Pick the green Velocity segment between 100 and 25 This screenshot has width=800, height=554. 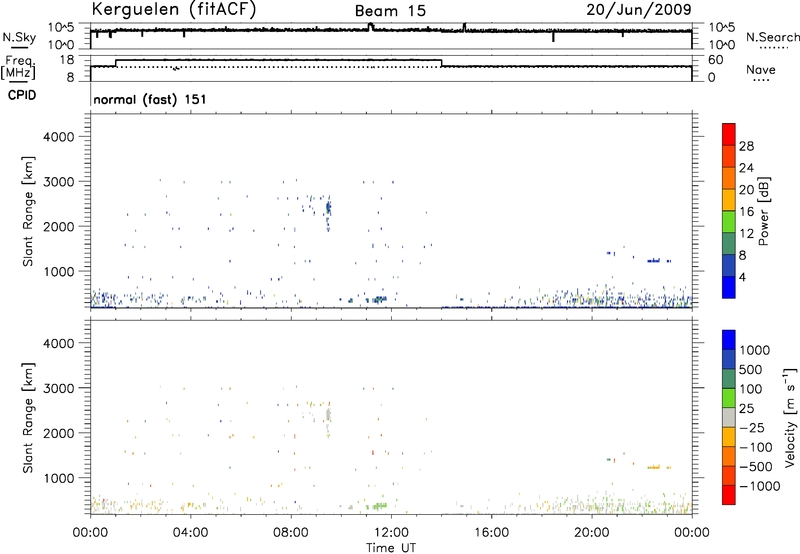click(729, 398)
